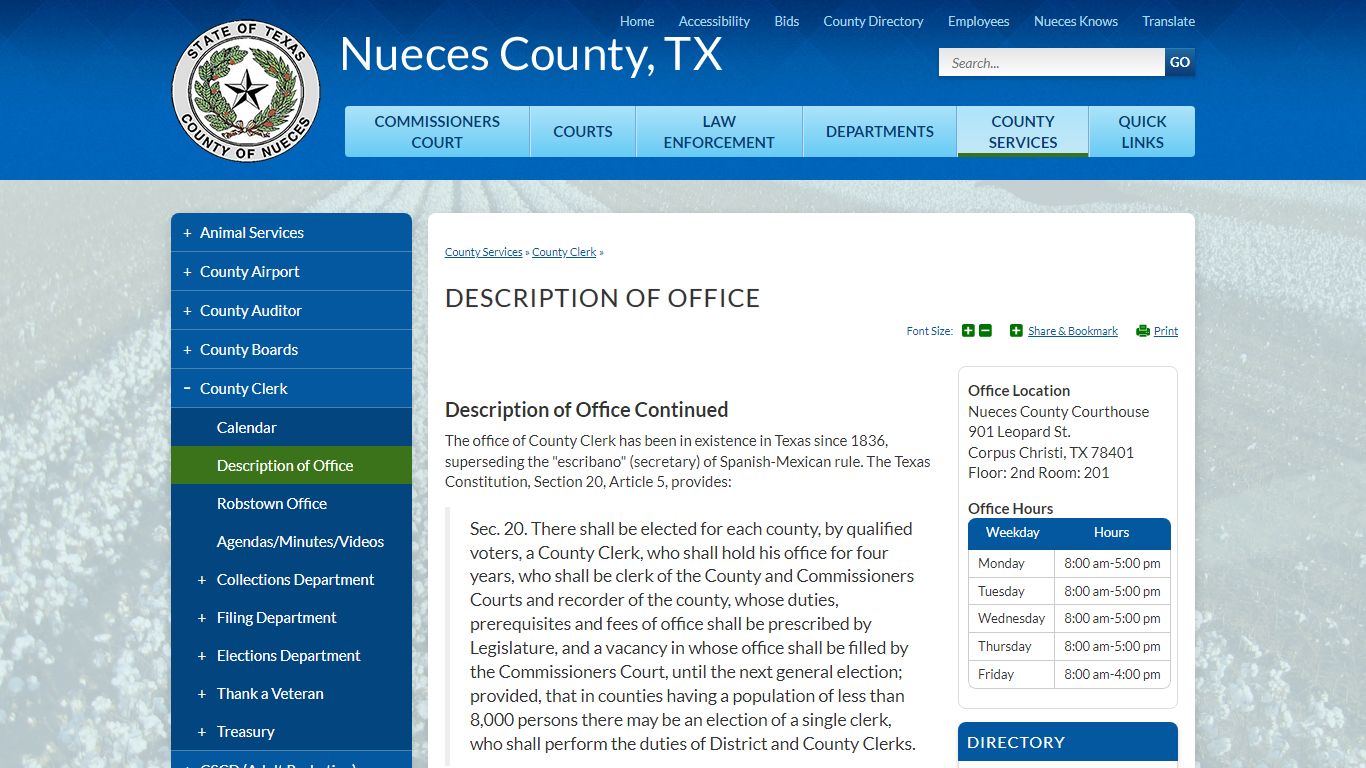Open Agendas/Minutes/Videos sidebar item
This screenshot has width=1366, height=768.
(291, 541)
